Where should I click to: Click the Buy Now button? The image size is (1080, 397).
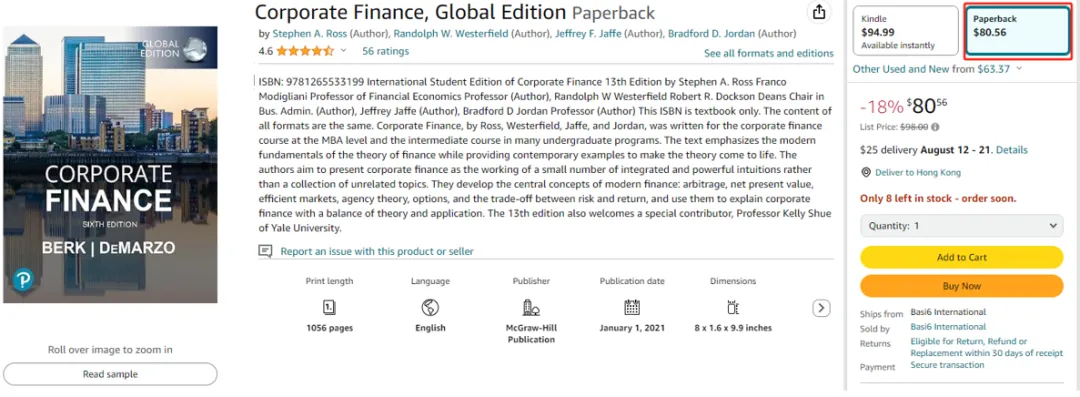(962, 286)
